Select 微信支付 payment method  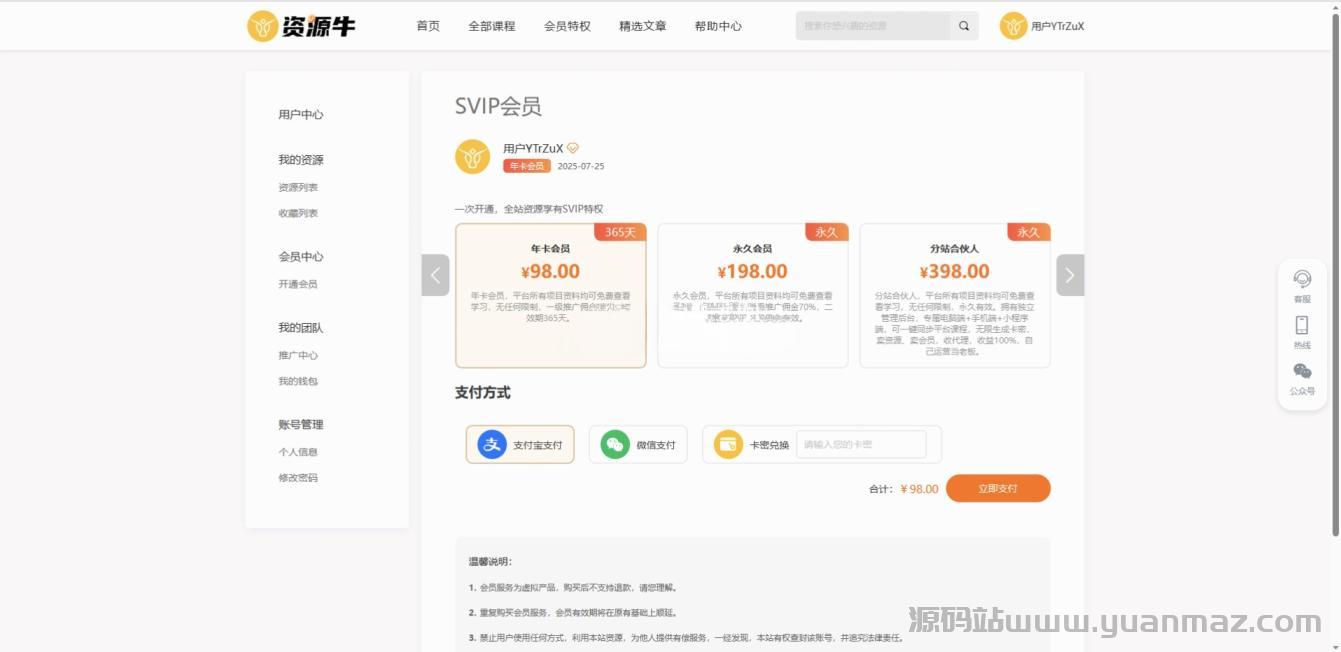[x=638, y=444]
